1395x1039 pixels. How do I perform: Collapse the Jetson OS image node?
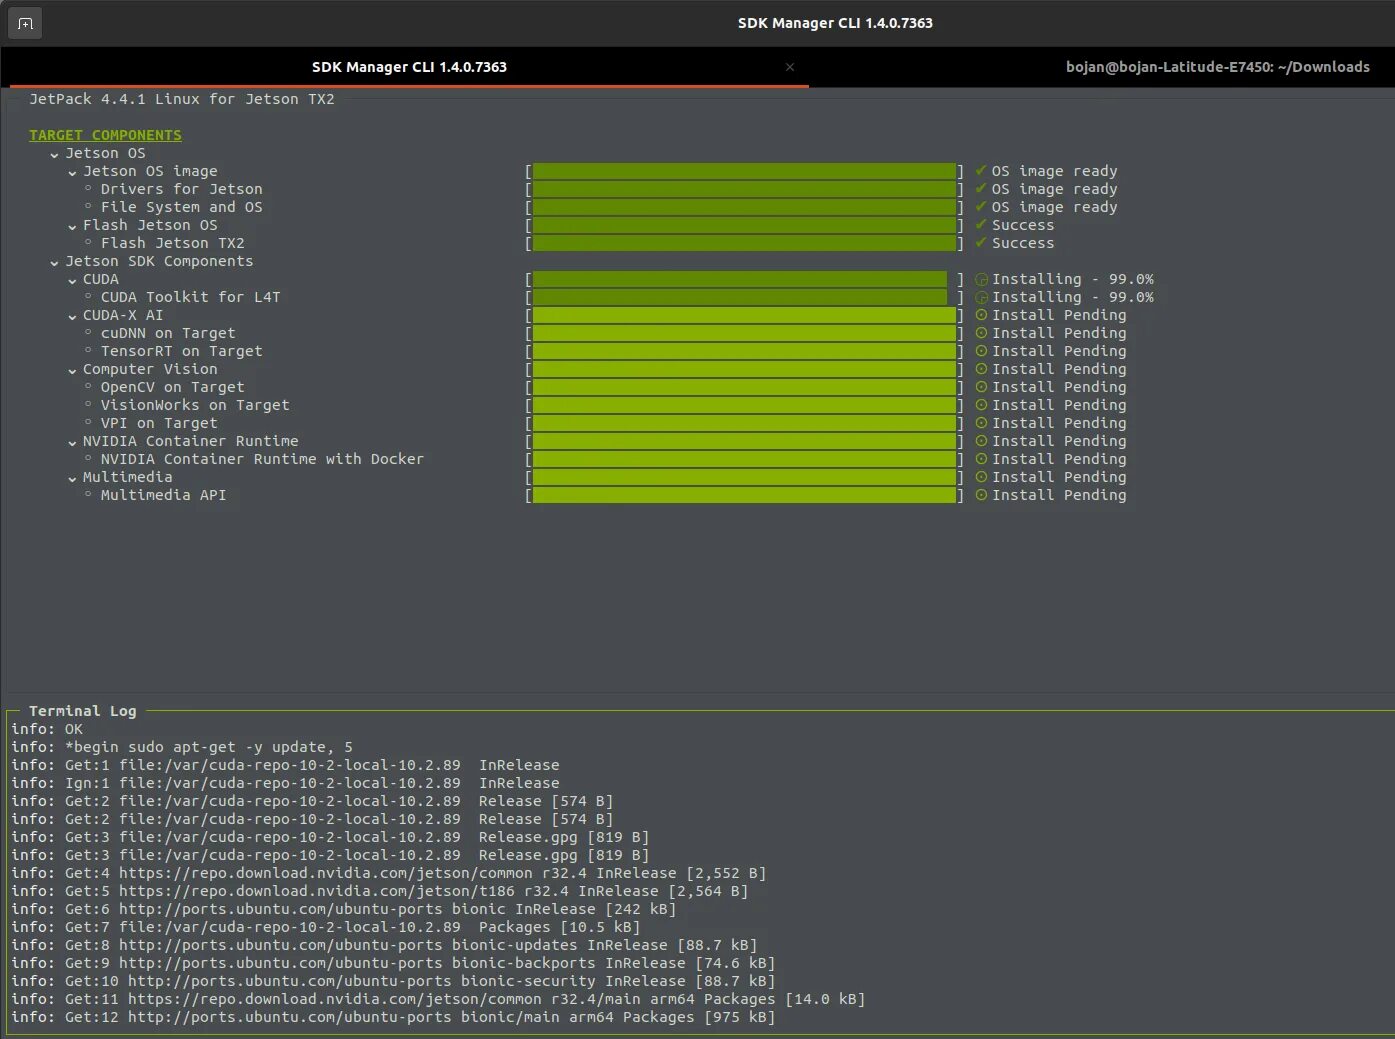pos(72,172)
